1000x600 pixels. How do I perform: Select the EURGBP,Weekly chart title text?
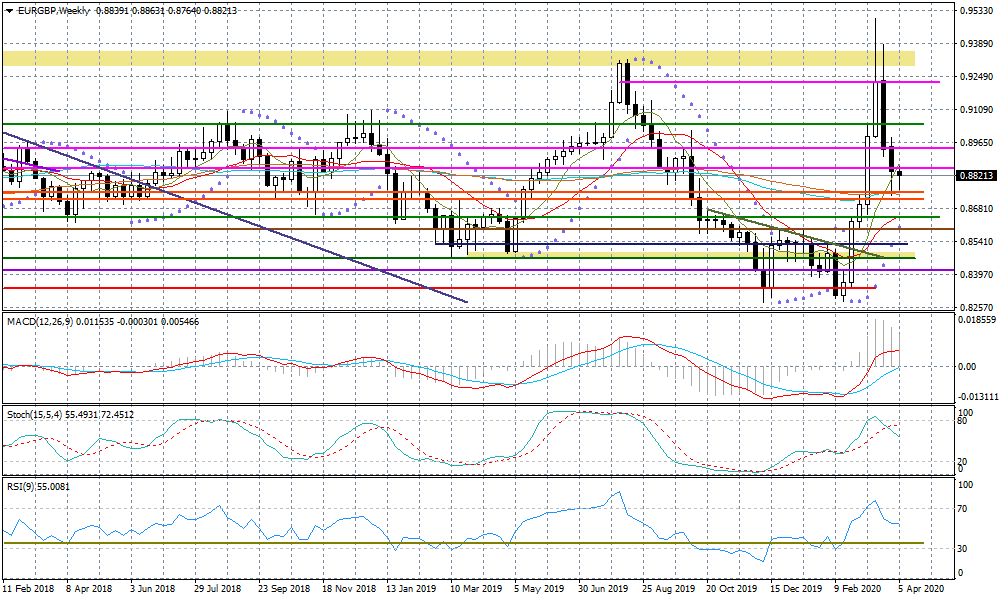pyautogui.click(x=55, y=11)
